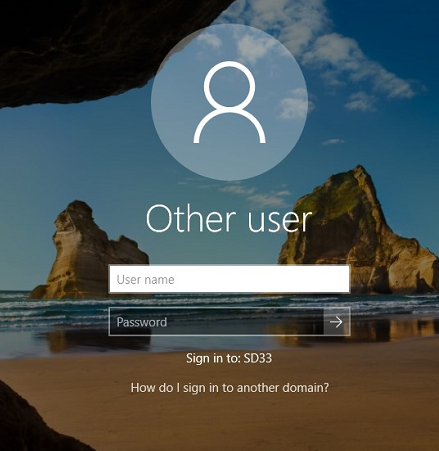Focus the User name field
The width and height of the screenshot is (439, 451).
229,279
